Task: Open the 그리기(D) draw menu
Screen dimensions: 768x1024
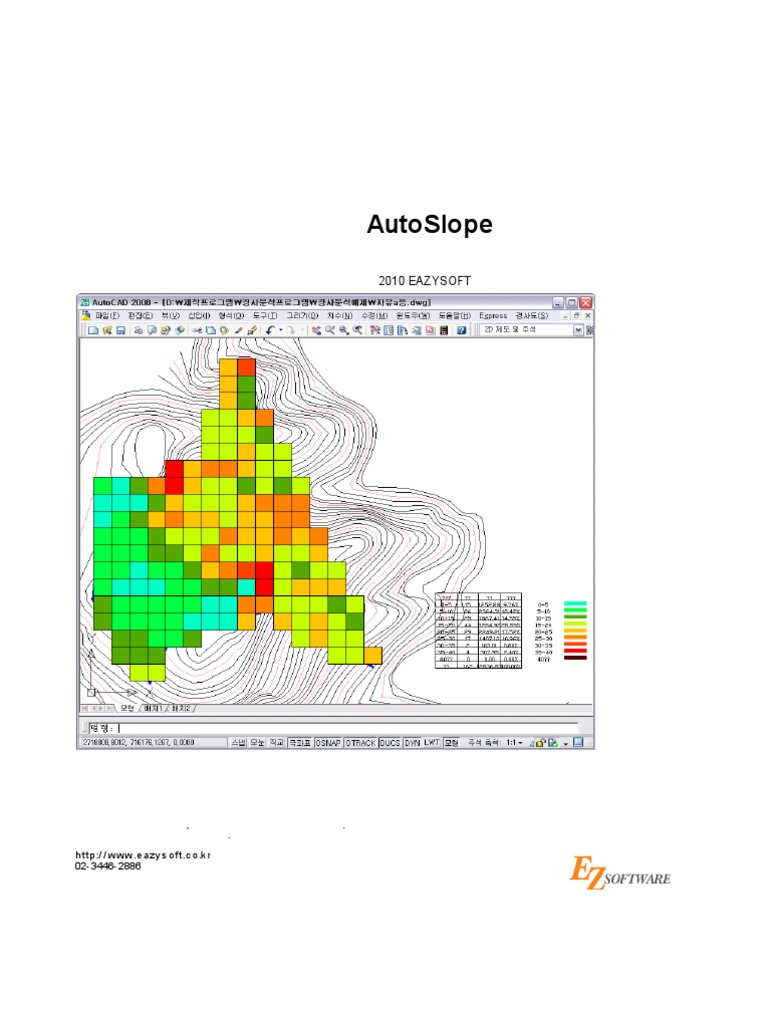Action: tap(302, 315)
